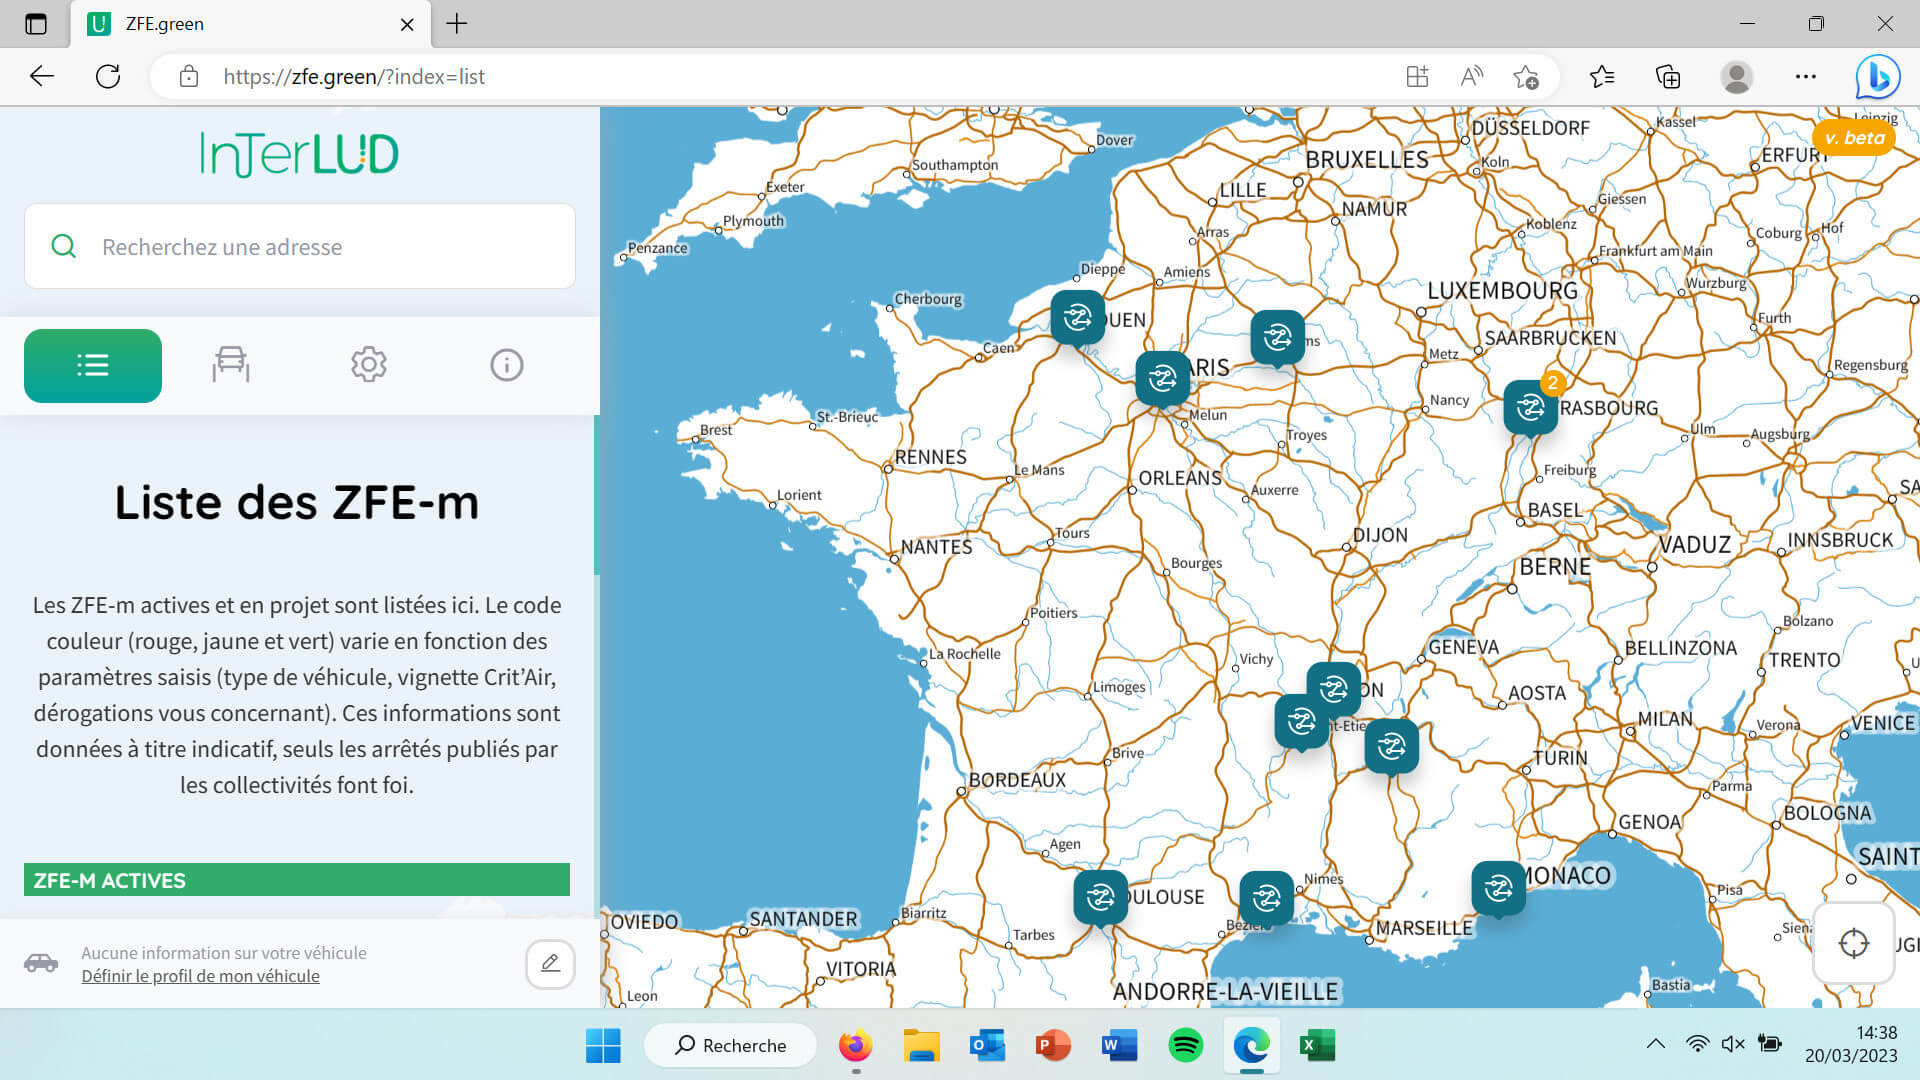The height and width of the screenshot is (1080, 1920).
Task: Open the apps grid icon in address bar
Action: (x=1417, y=77)
